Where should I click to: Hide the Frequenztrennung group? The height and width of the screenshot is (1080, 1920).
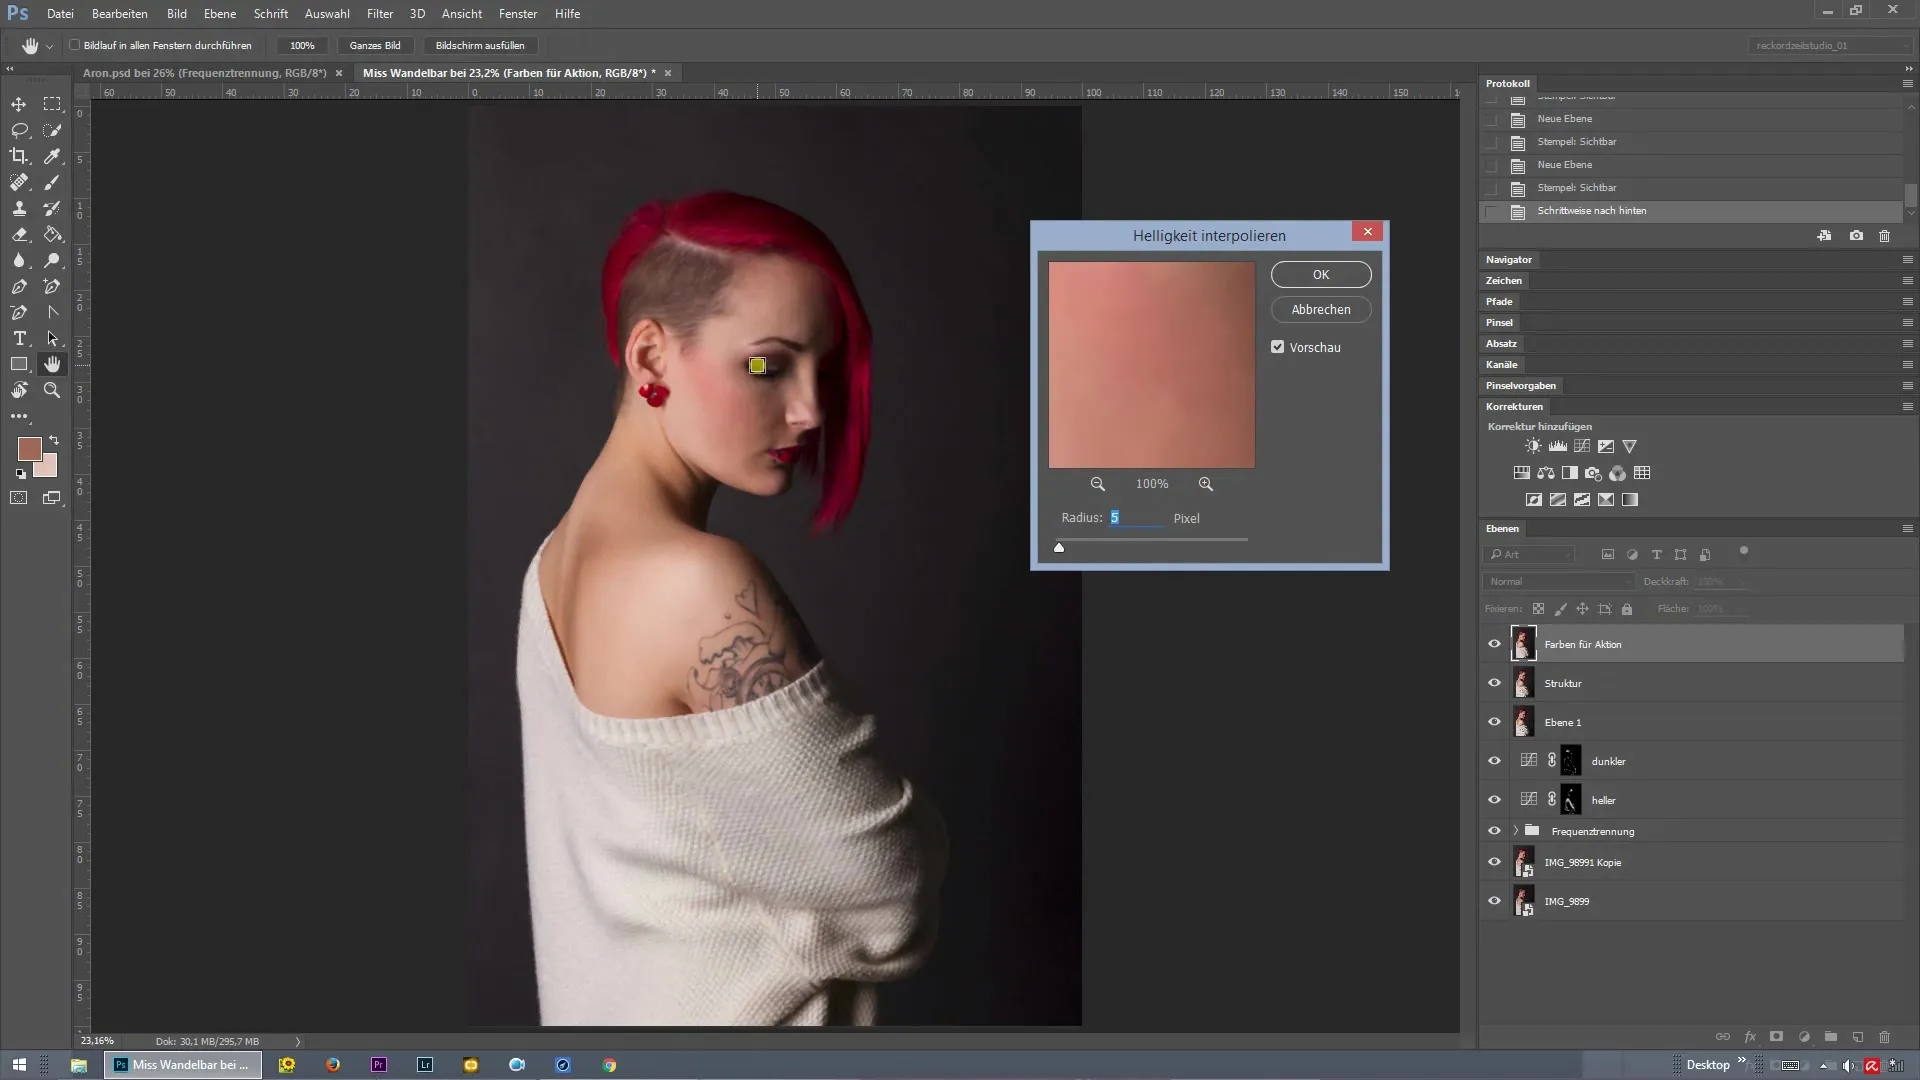(x=1494, y=831)
